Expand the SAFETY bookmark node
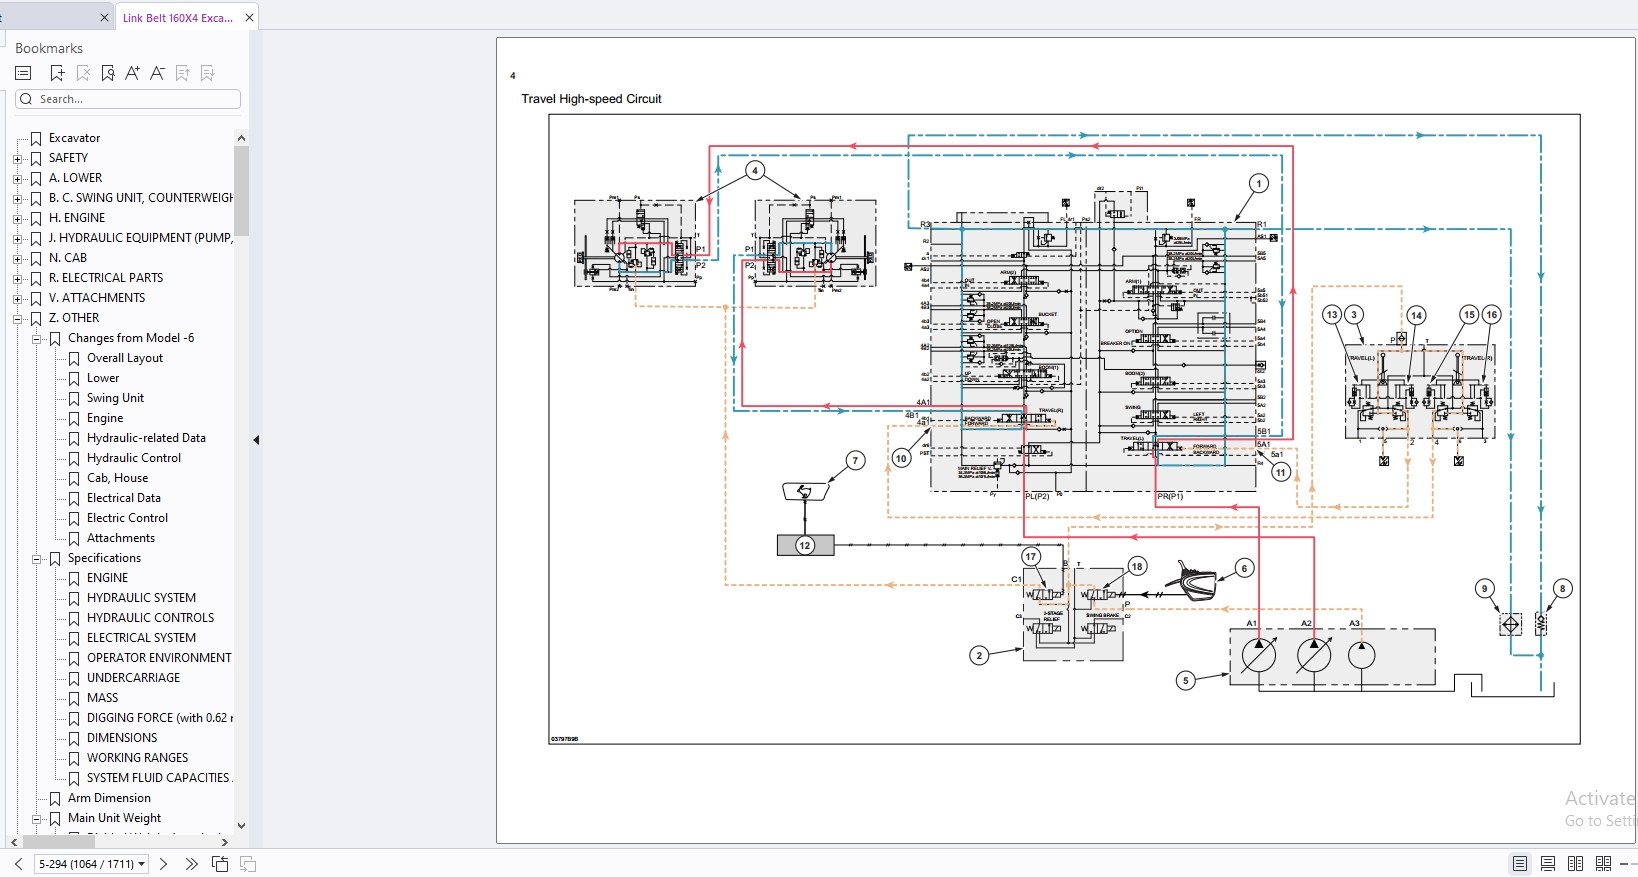This screenshot has height=877, width=1638. click(17, 159)
